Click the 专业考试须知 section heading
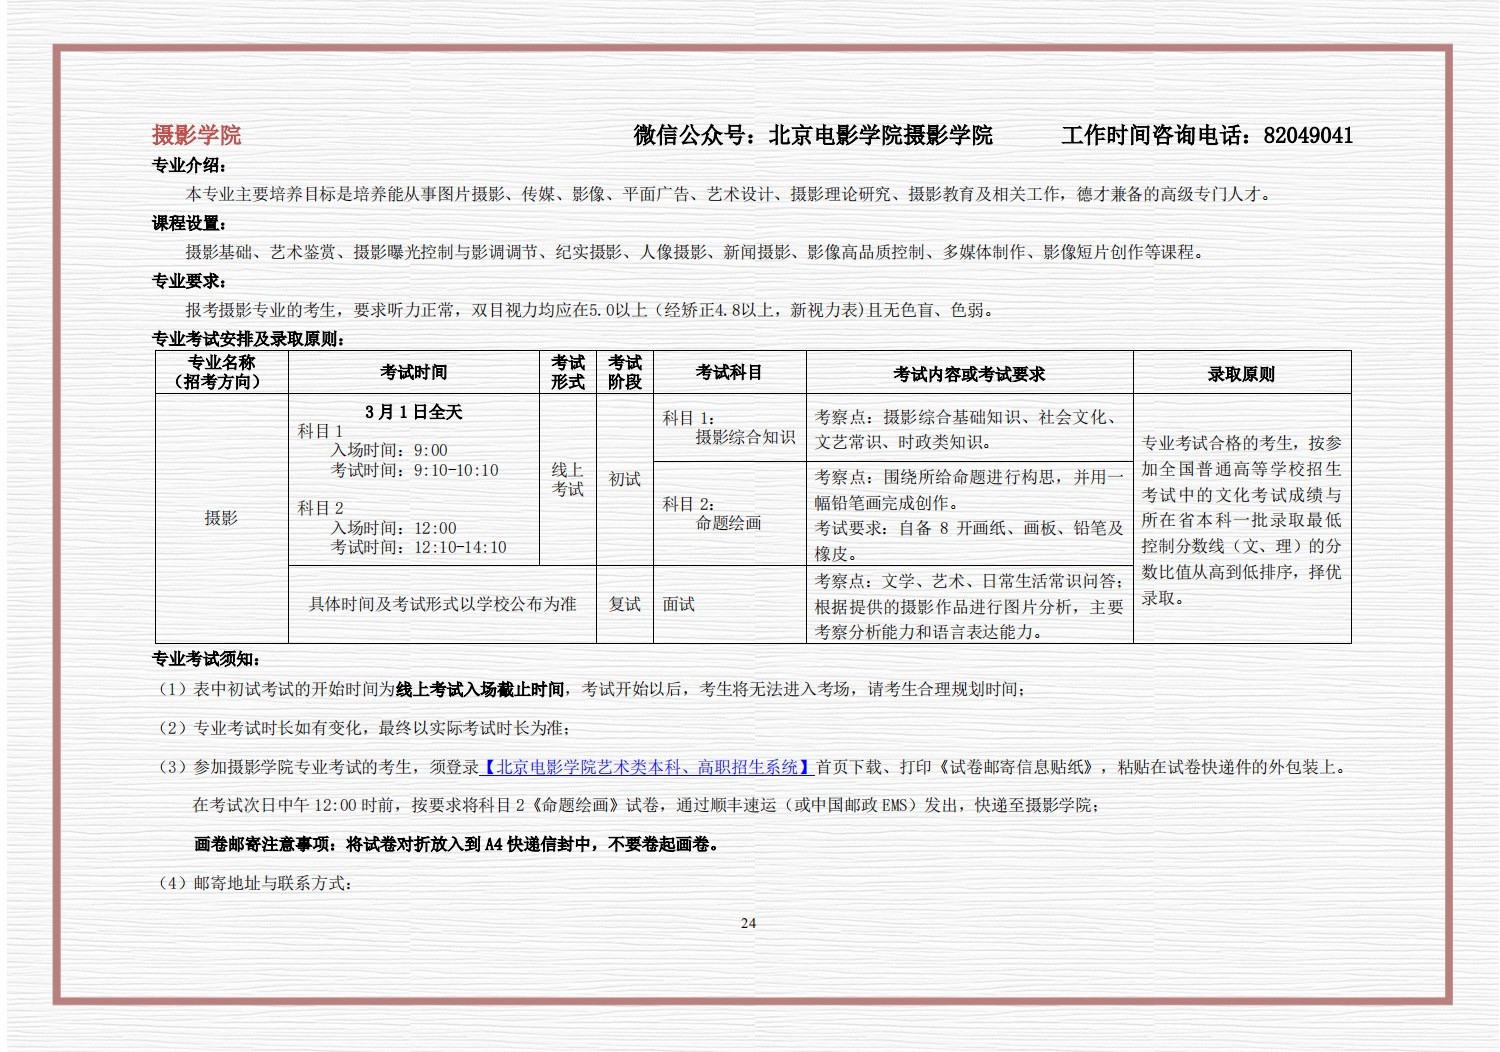 point(205,659)
